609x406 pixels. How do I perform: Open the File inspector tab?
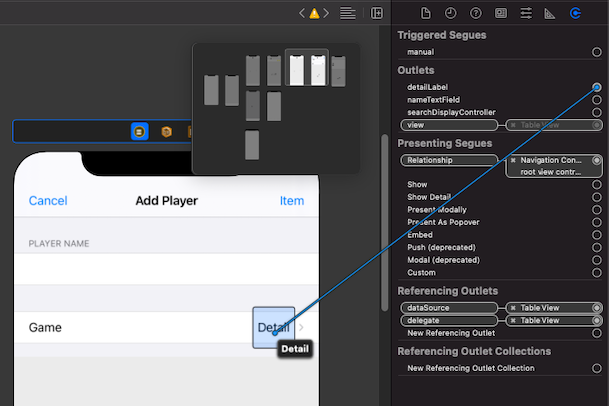tap(426, 14)
